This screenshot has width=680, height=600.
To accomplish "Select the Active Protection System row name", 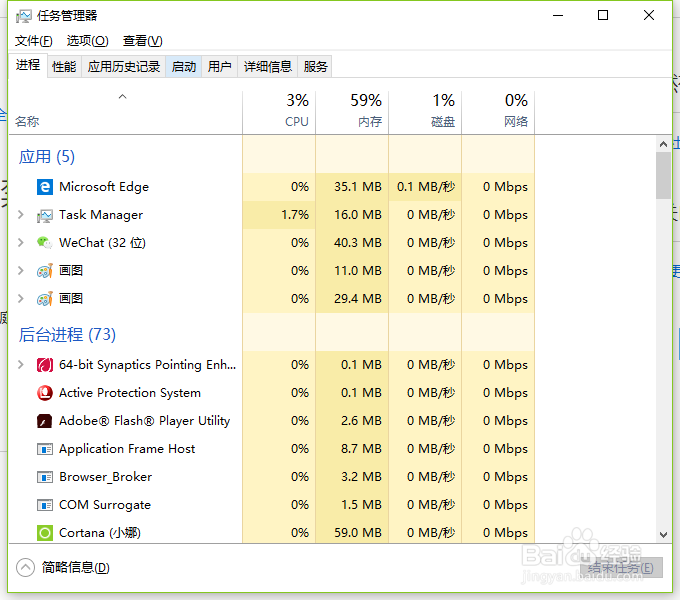I will tap(130, 393).
